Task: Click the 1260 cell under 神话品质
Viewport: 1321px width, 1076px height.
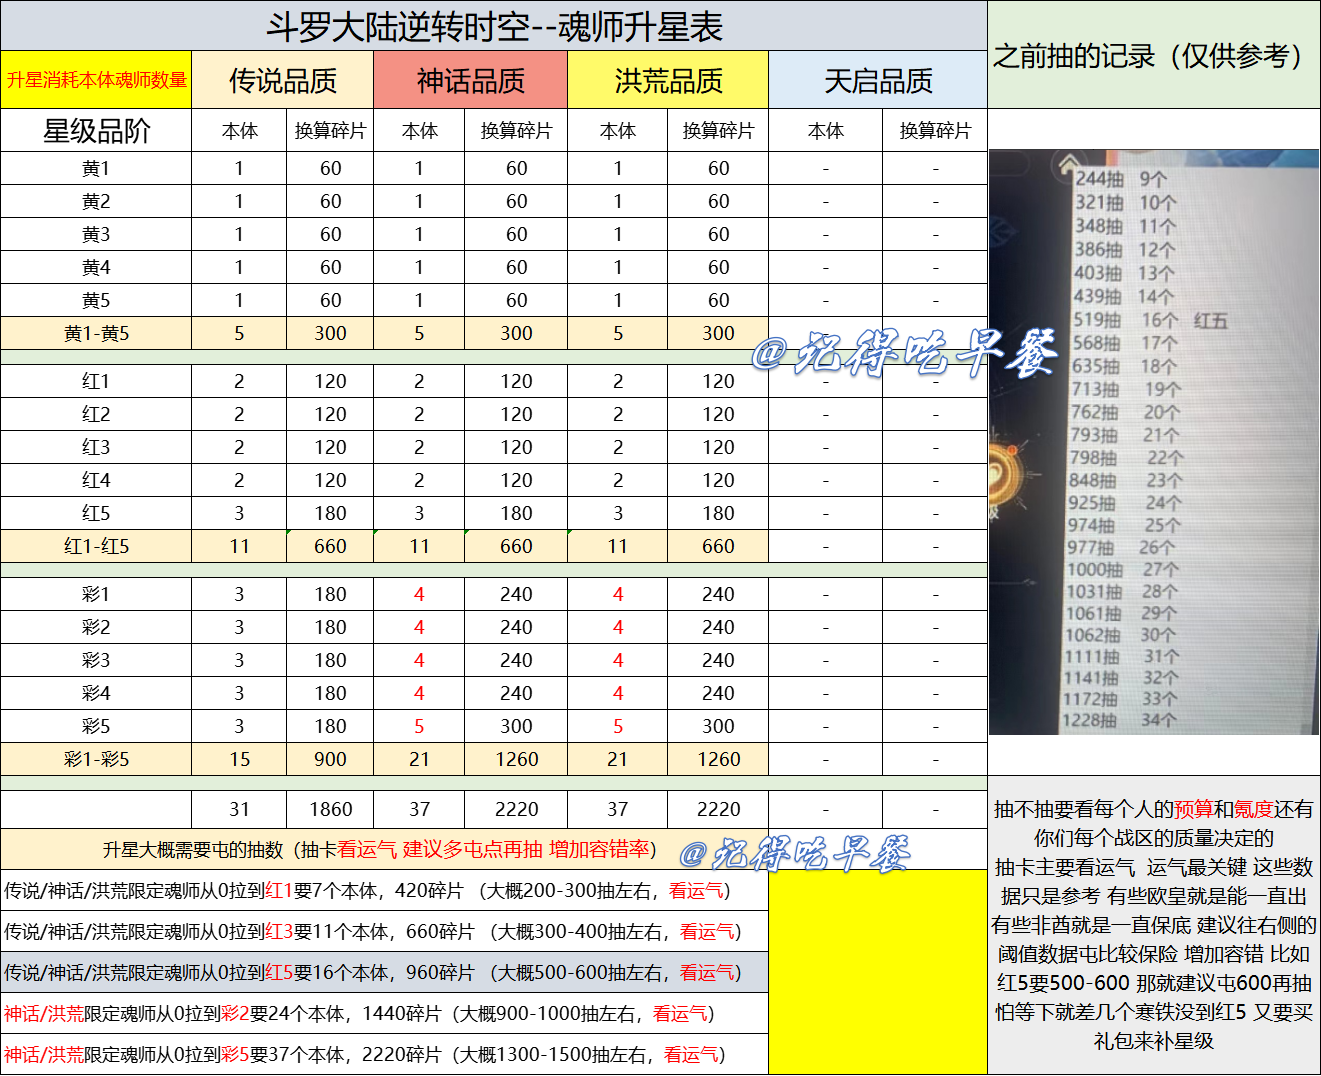Action: tap(516, 759)
